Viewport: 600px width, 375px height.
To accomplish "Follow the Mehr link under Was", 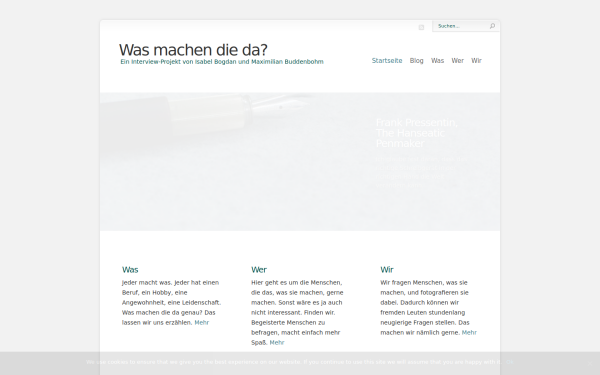I will pyautogui.click(x=202, y=323).
